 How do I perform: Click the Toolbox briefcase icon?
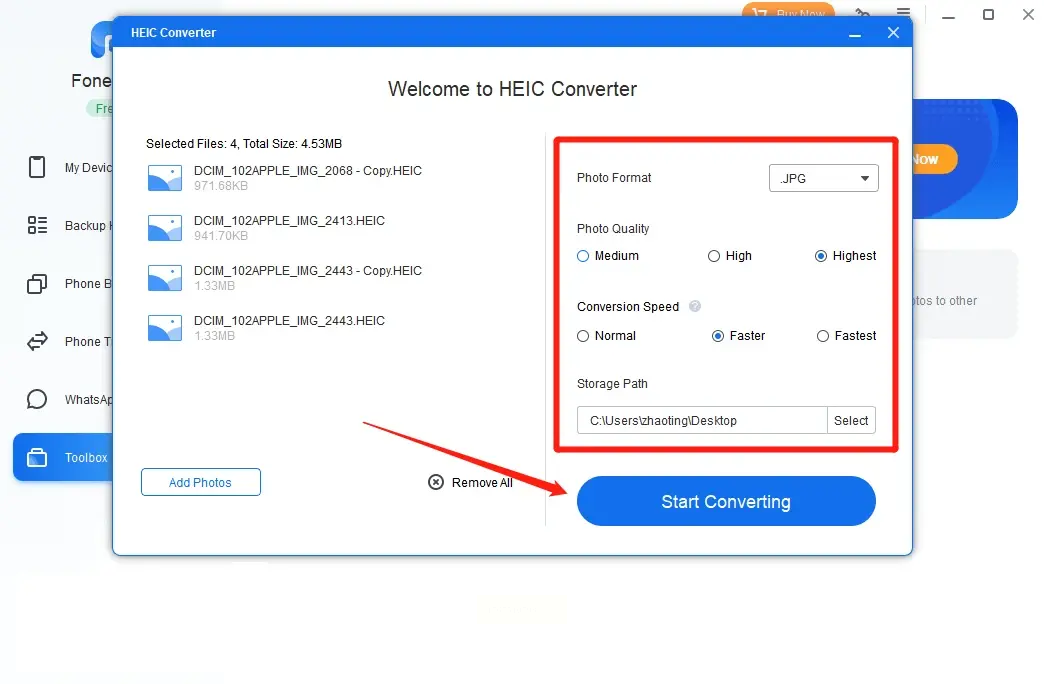(37, 458)
